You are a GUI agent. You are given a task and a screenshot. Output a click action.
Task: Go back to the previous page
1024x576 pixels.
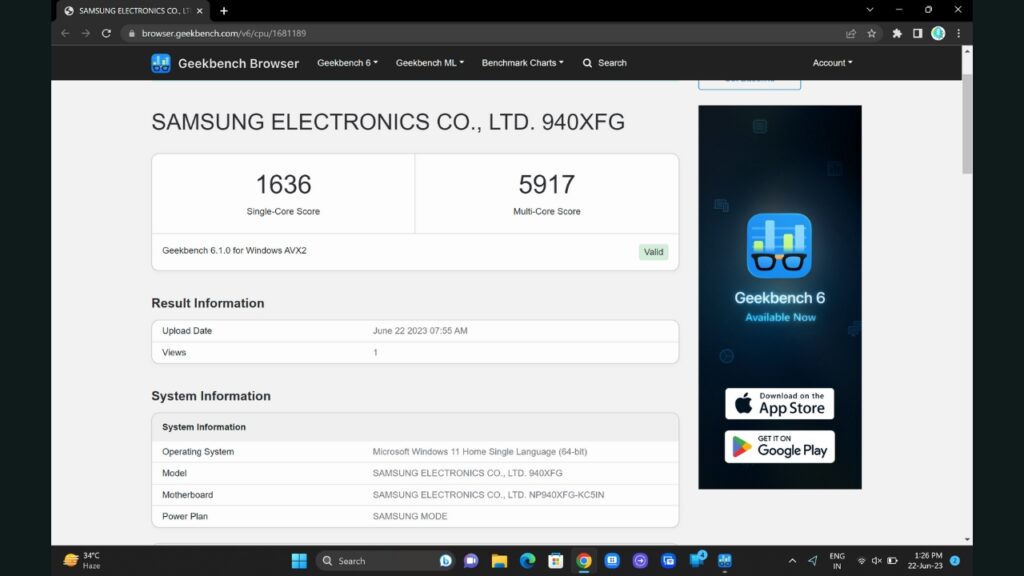pyautogui.click(x=65, y=33)
